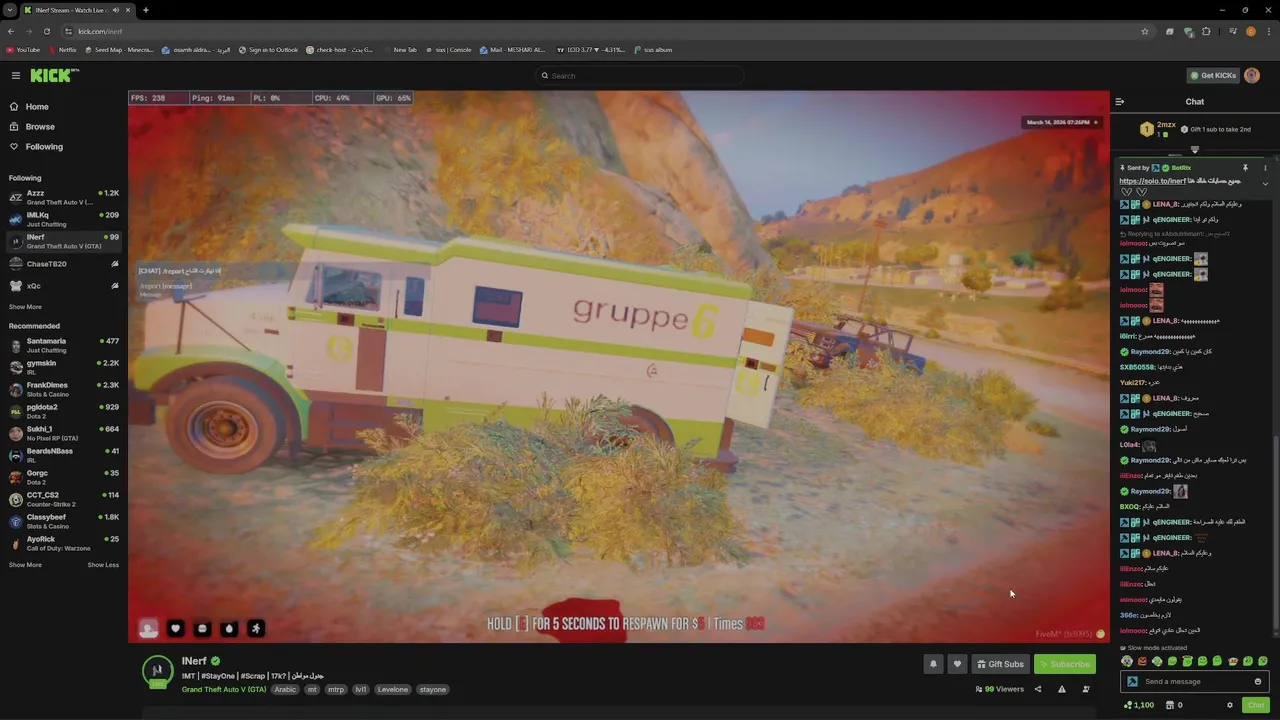Screen dimensions: 1280x720
Task: Click the user icon right of report
Action: tap(1086, 689)
